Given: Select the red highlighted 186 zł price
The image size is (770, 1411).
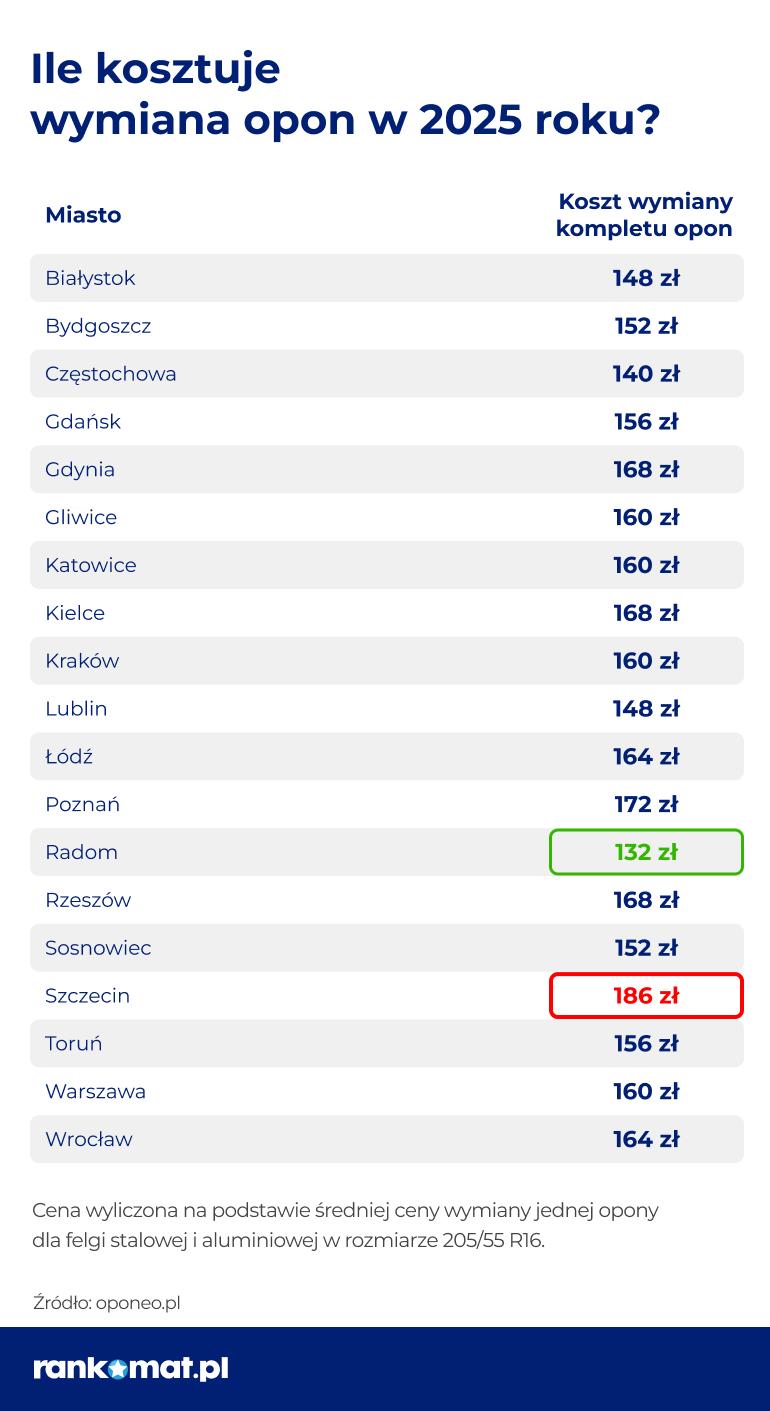Looking at the screenshot, I should [646, 996].
